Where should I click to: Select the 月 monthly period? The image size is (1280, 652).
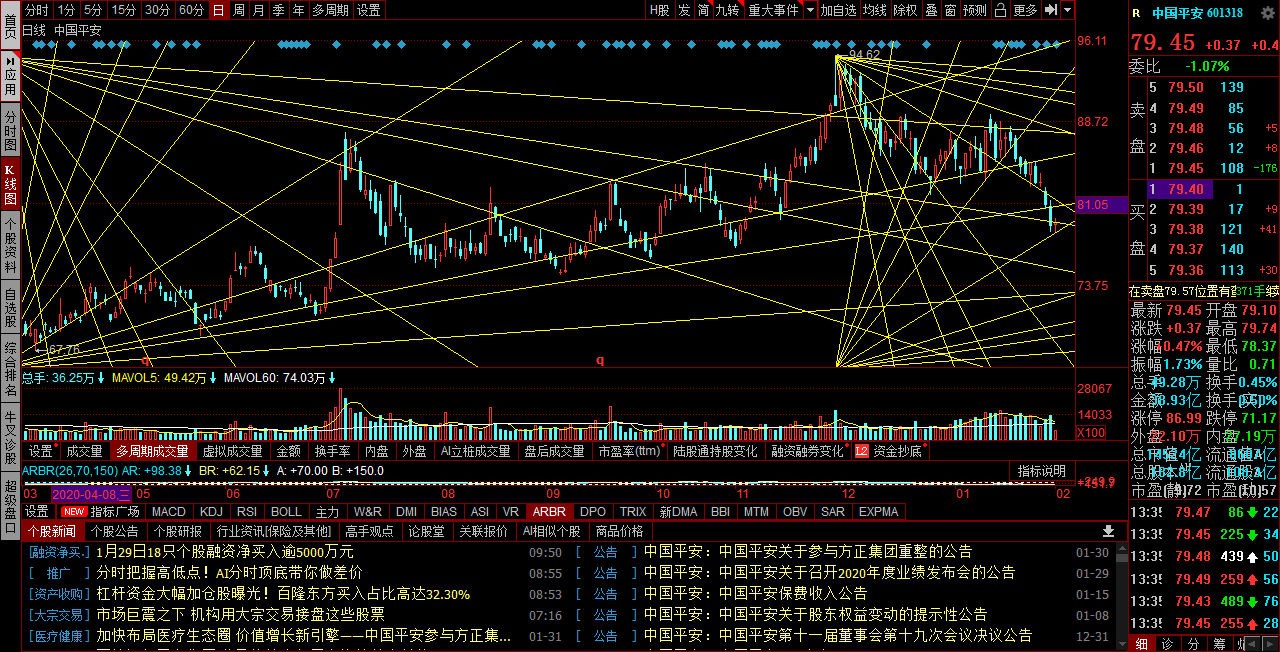click(259, 10)
